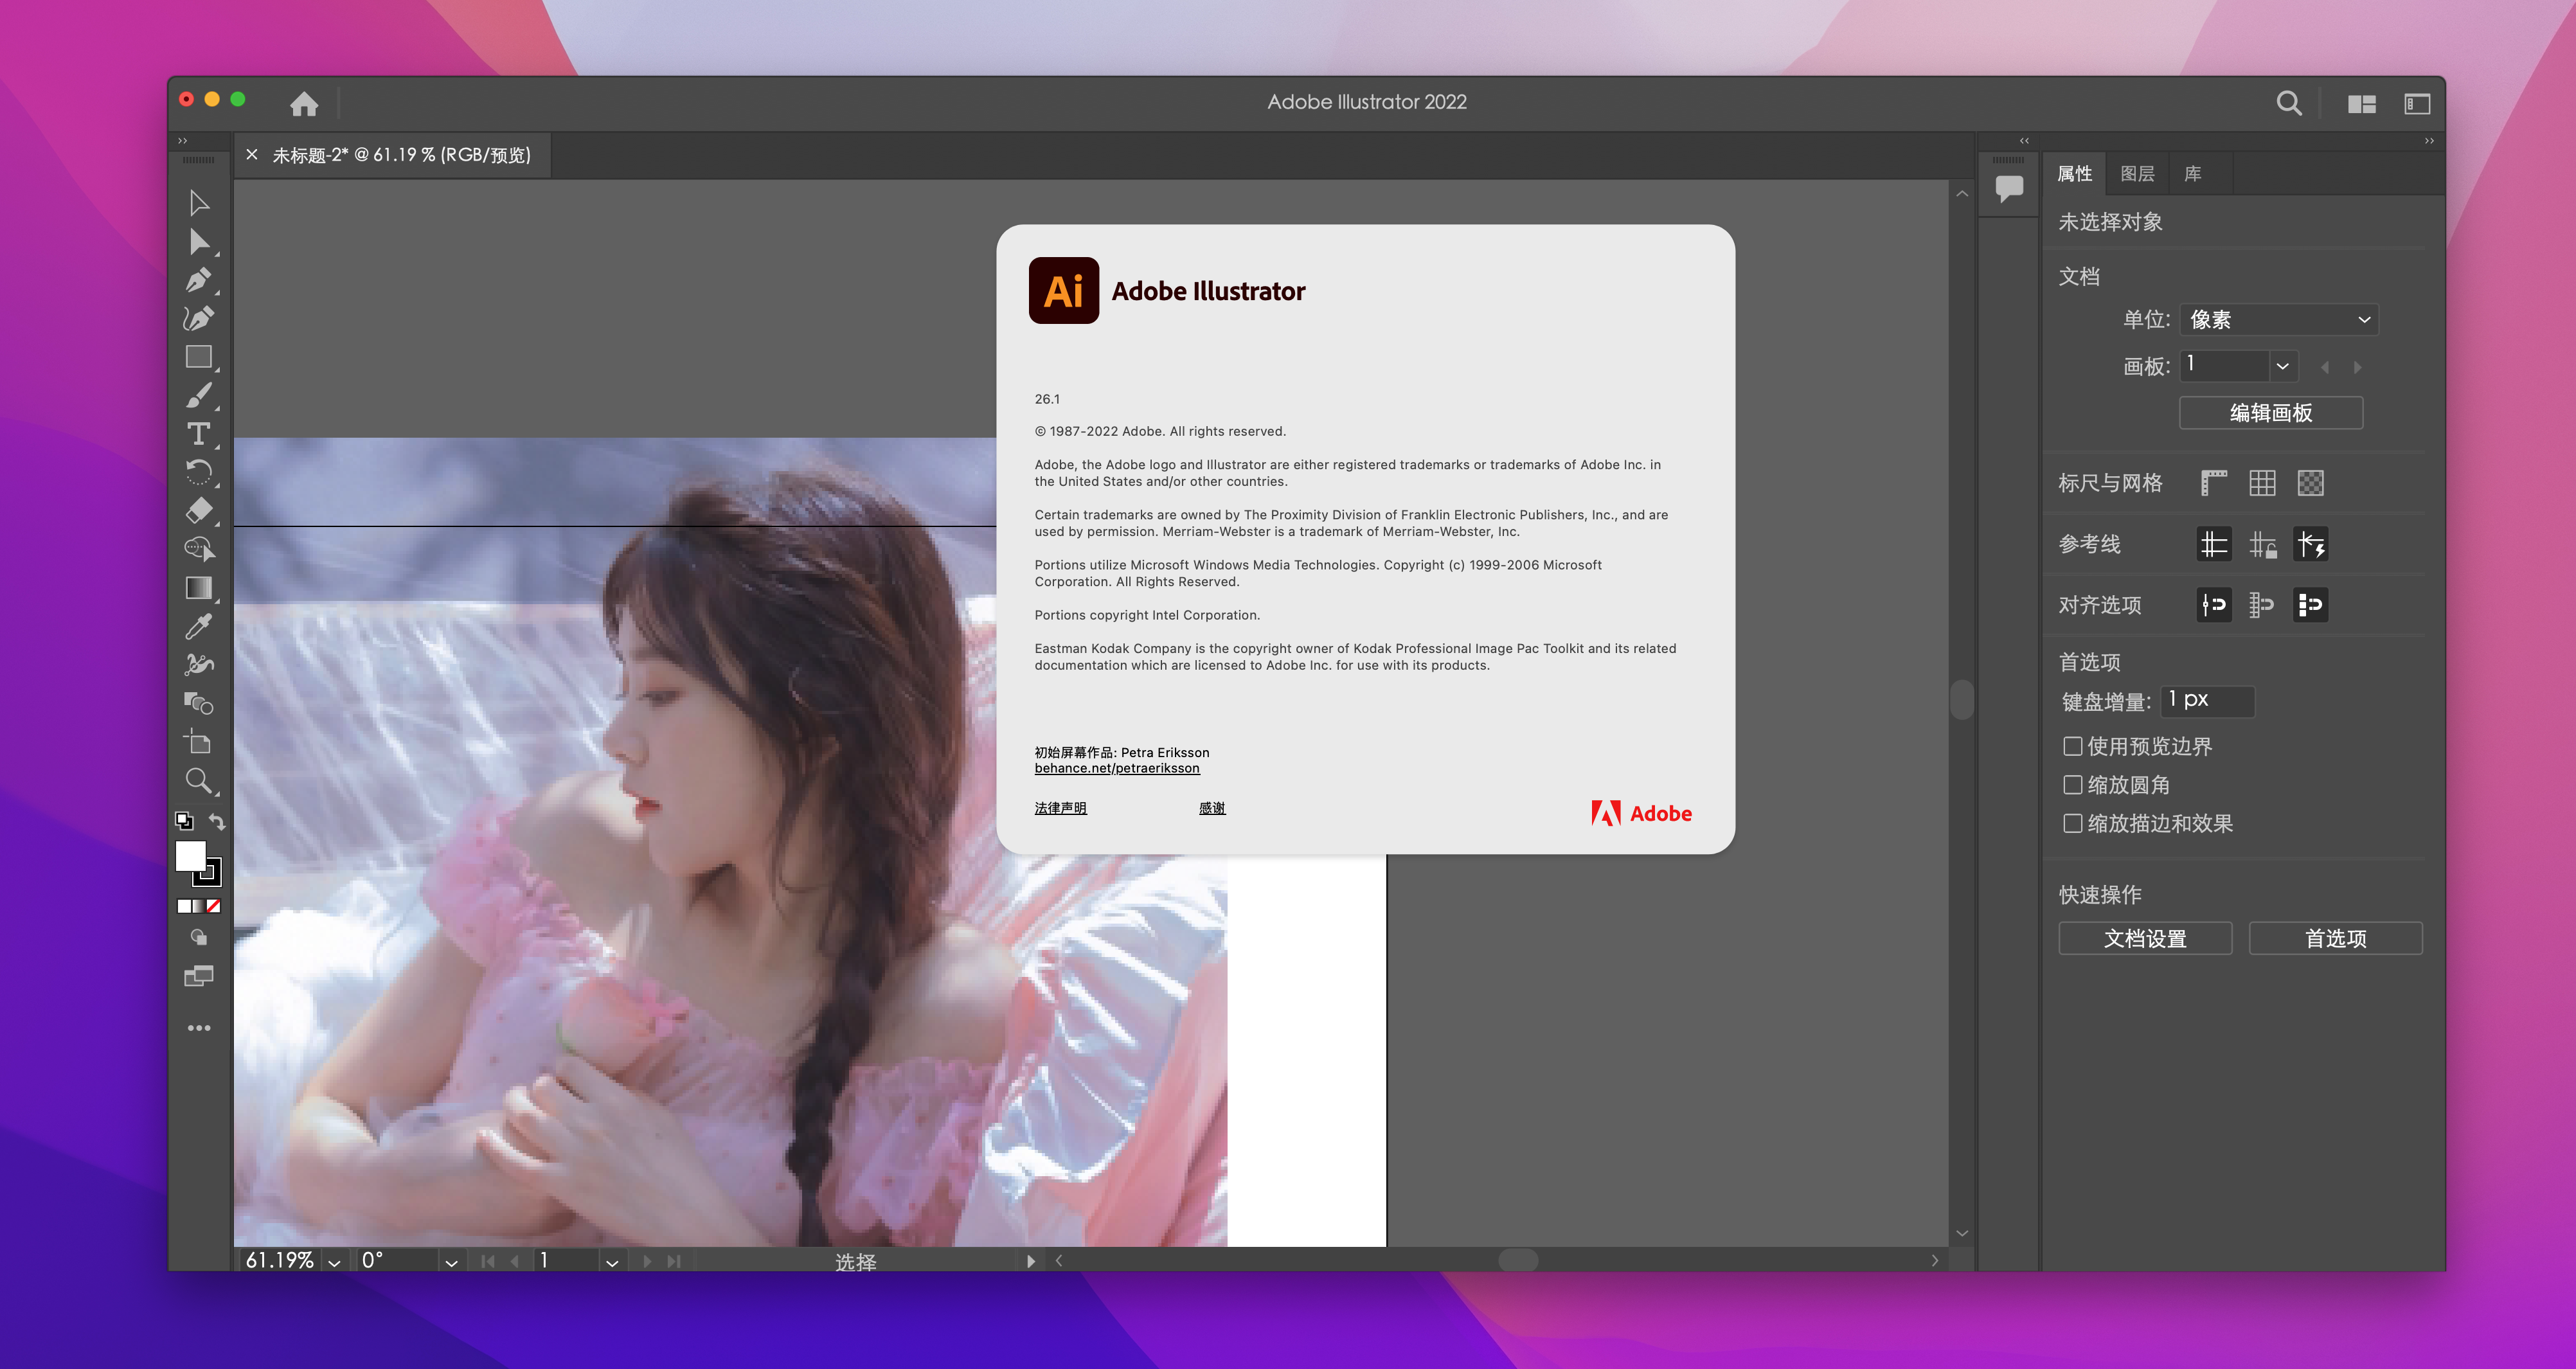2576x1369 pixels.
Task: Select the Paintbrush tool
Action: click(198, 396)
